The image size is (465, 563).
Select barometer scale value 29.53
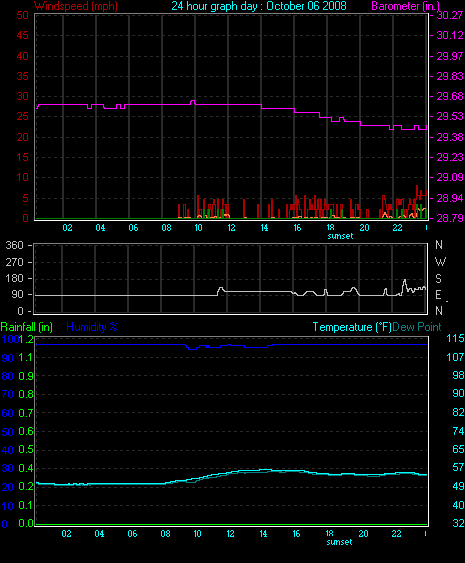point(450,116)
